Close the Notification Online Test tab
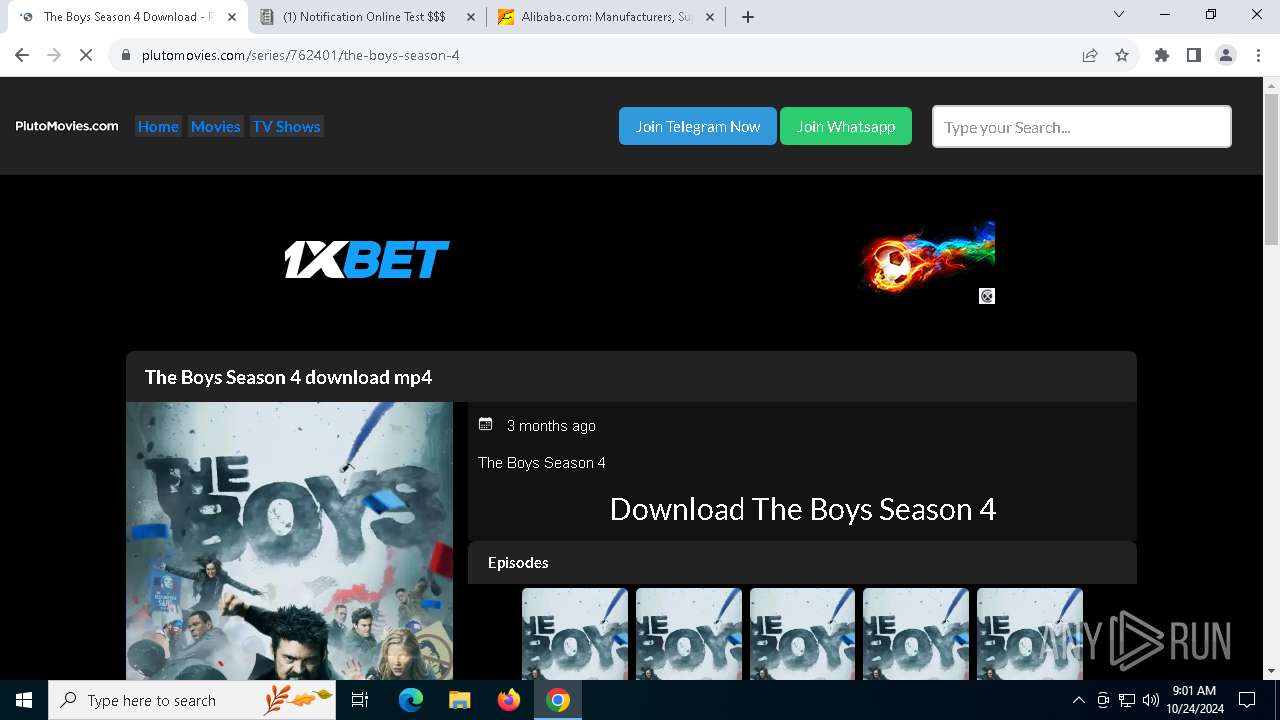1280x720 pixels. (471, 17)
